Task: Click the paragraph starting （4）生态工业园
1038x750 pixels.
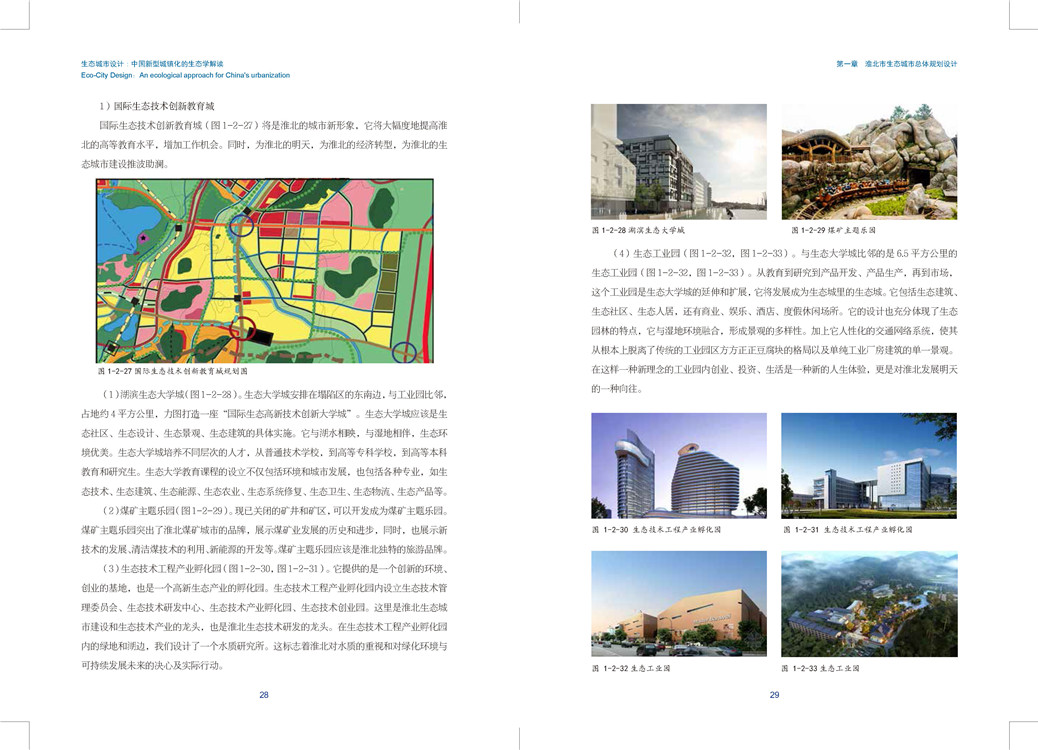Action: click(774, 320)
